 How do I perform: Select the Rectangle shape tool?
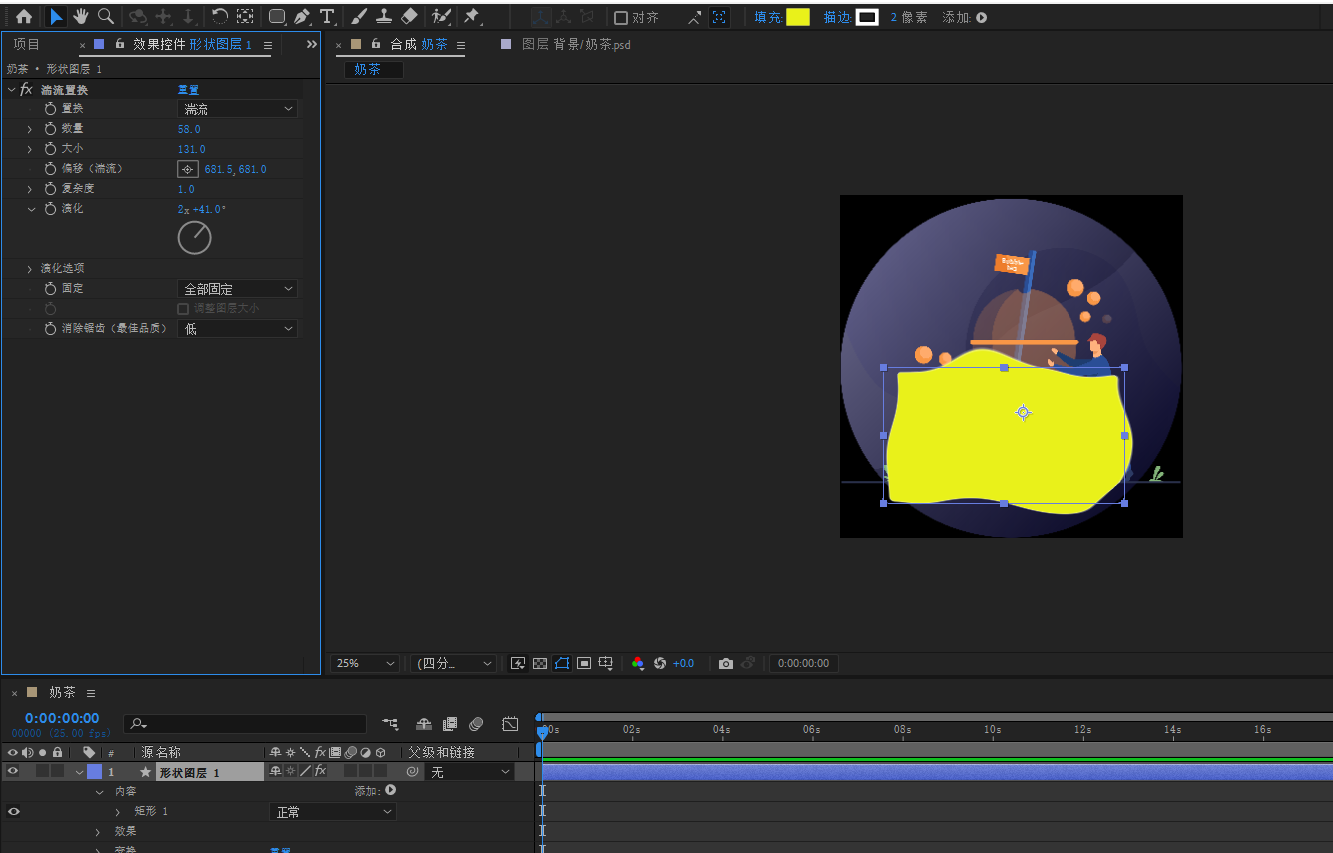[x=277, y=17]
